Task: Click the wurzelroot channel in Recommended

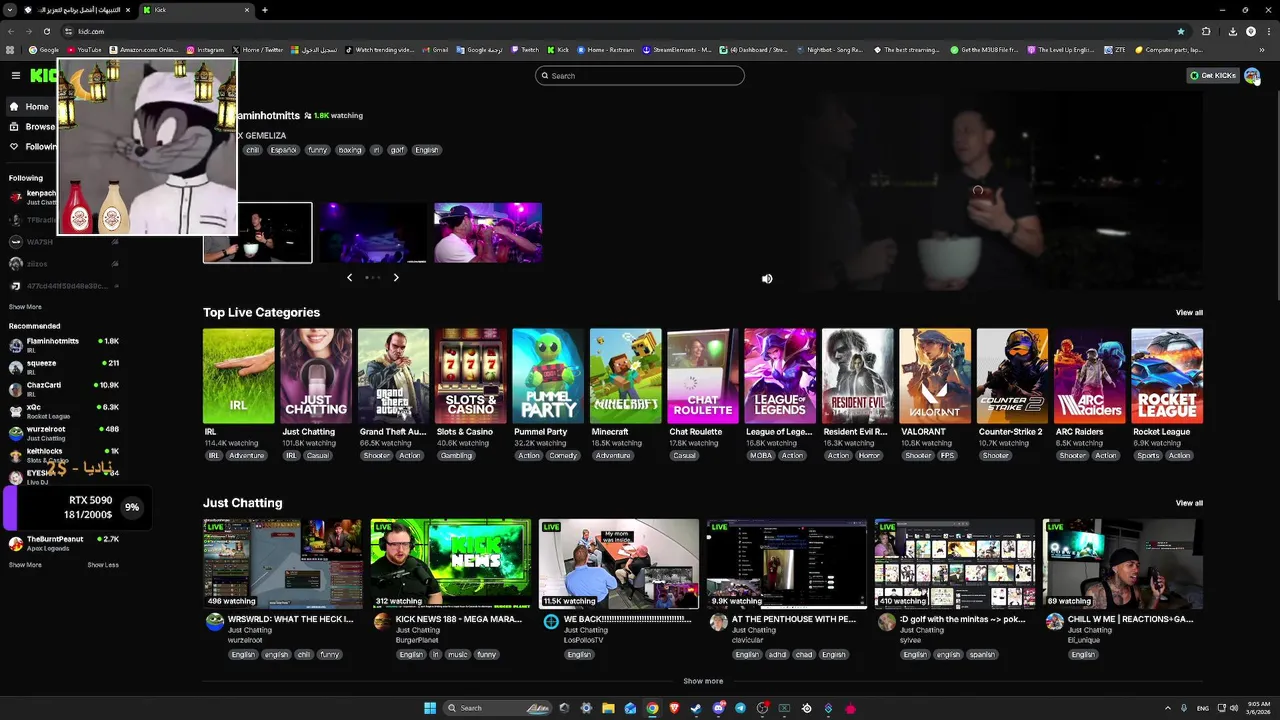Action: [64, 433]
